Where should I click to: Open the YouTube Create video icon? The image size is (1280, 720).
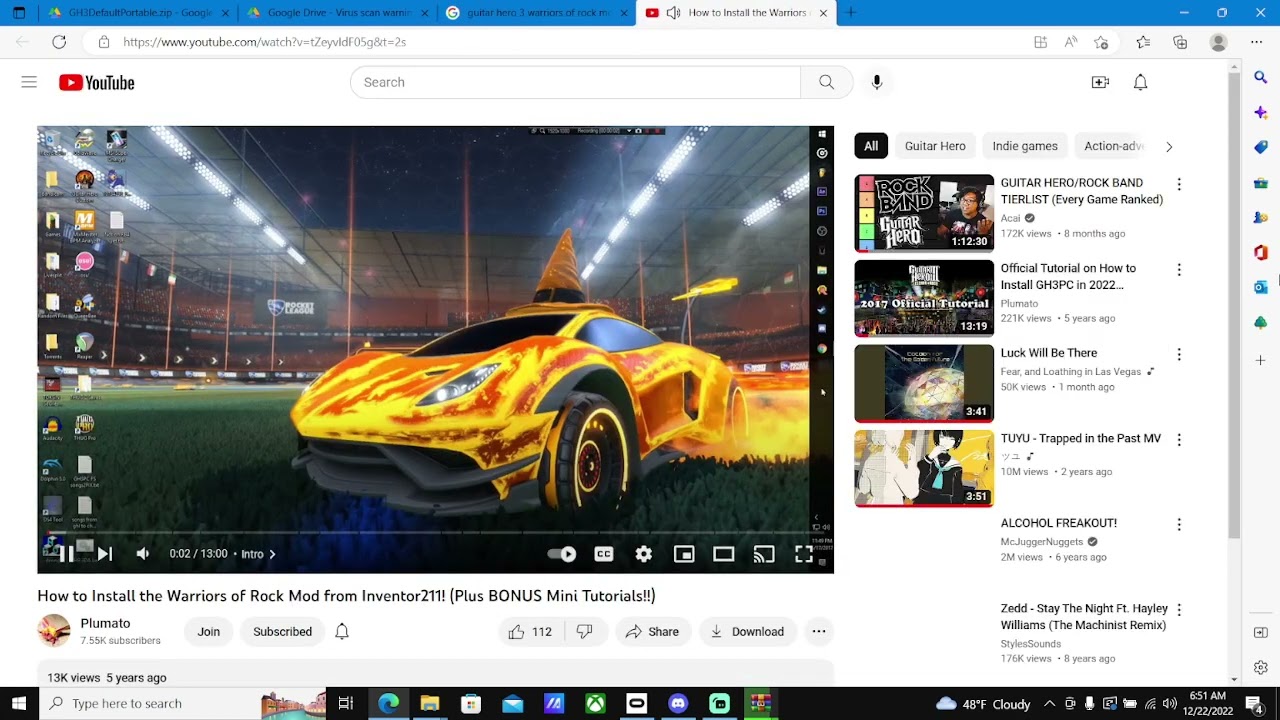(1100, 82)
